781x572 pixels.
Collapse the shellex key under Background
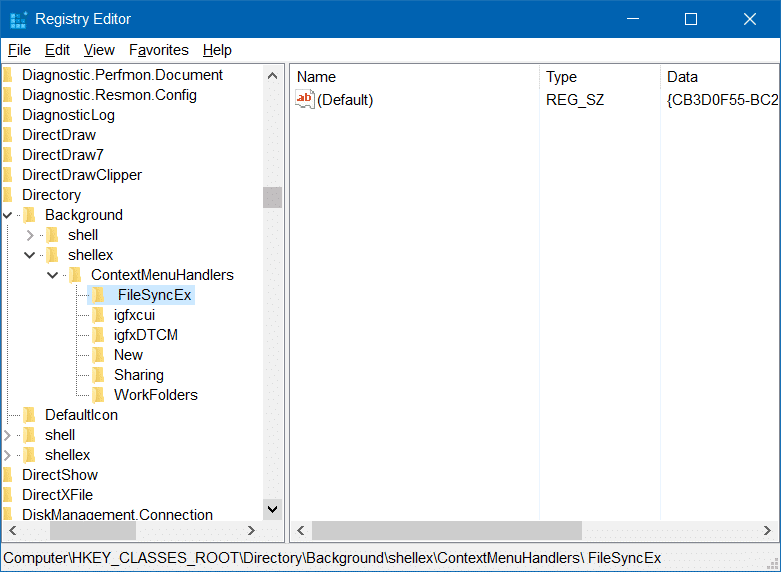[x=29, y=255]
